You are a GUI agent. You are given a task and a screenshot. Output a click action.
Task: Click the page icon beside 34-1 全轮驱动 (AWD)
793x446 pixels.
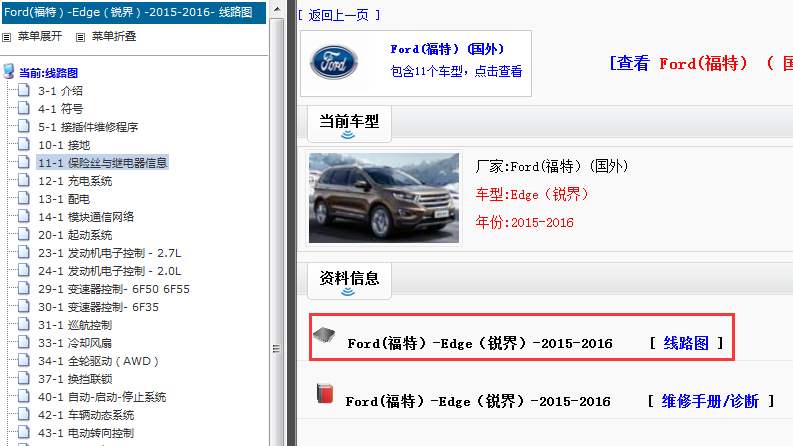[24, 361]
